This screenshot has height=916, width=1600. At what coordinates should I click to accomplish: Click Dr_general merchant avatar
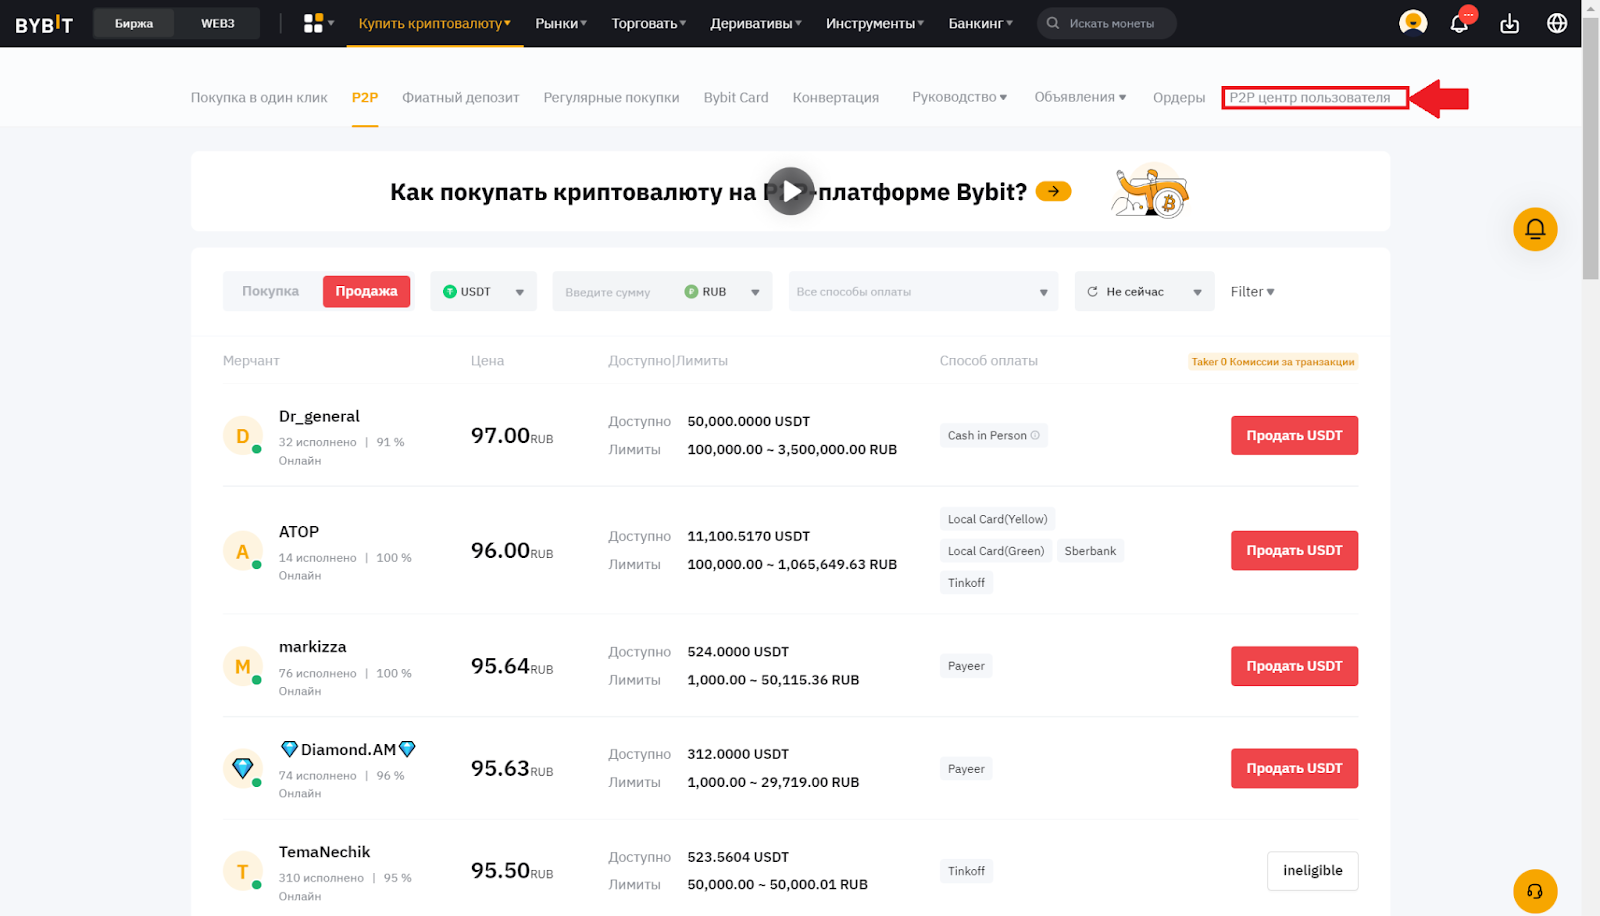(x=242, y=436)
